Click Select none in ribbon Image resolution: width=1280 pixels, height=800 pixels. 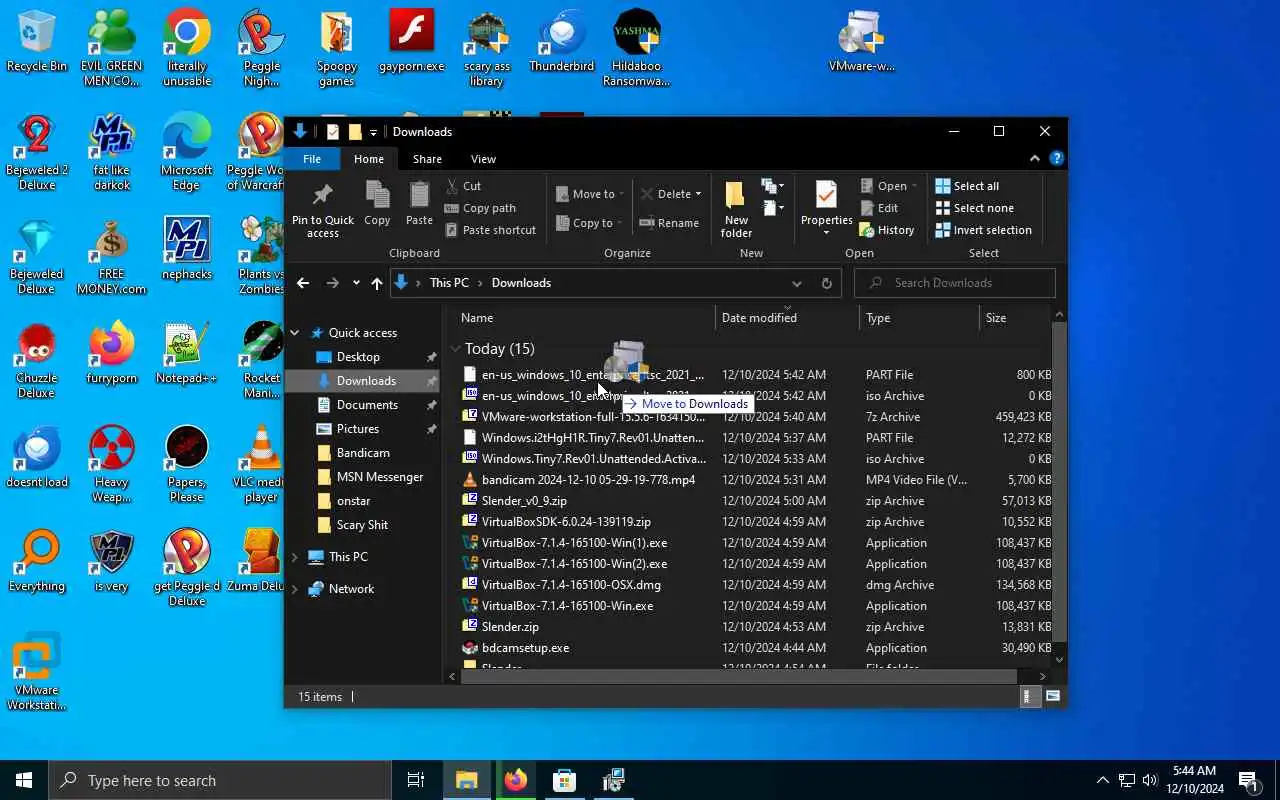[x=974, y=208]
